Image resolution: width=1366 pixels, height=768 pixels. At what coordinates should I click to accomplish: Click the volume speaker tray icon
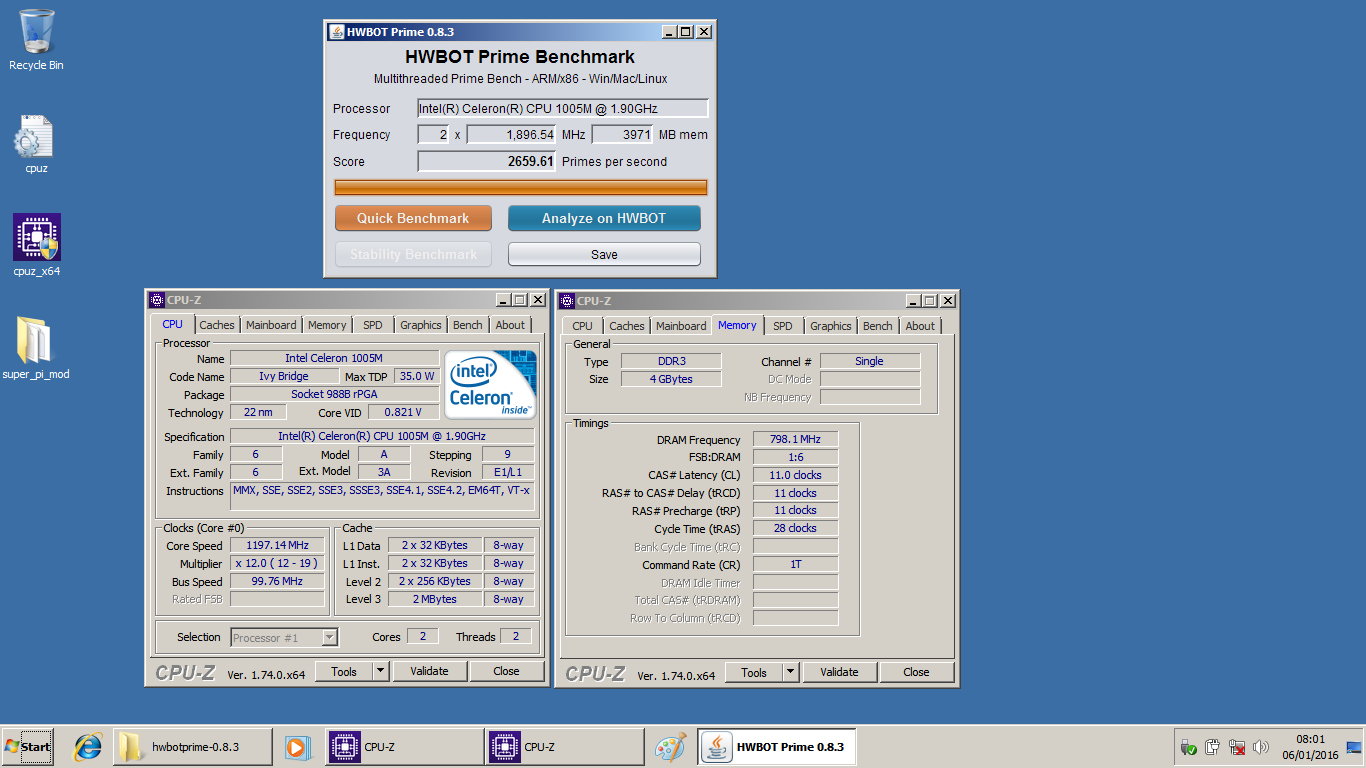(x=1261, y=747)
